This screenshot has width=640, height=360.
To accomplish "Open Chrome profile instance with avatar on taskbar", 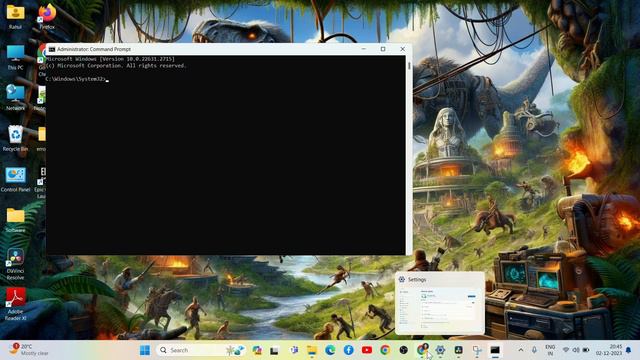I will [x=422, y=350].
